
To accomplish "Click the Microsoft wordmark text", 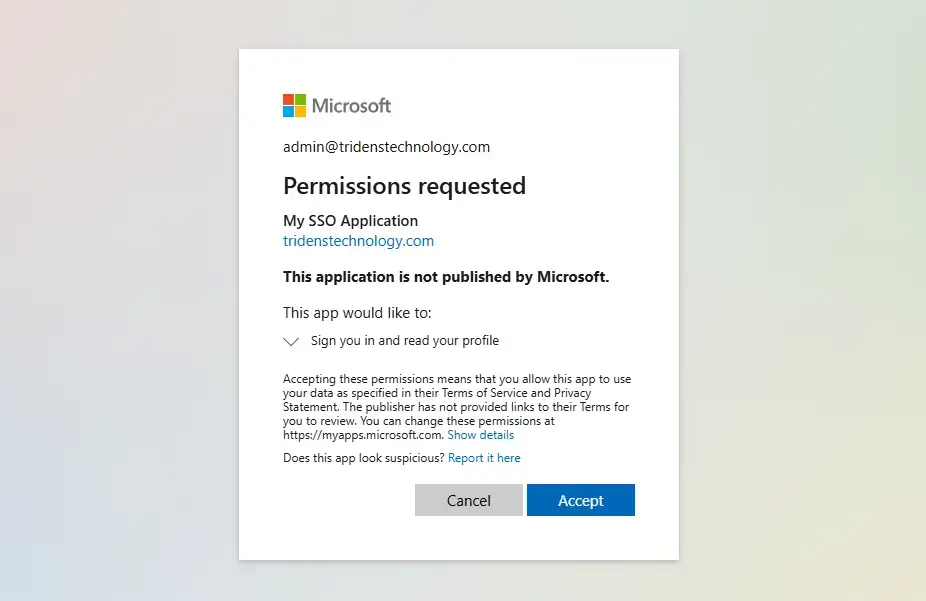I will (351, 106).
